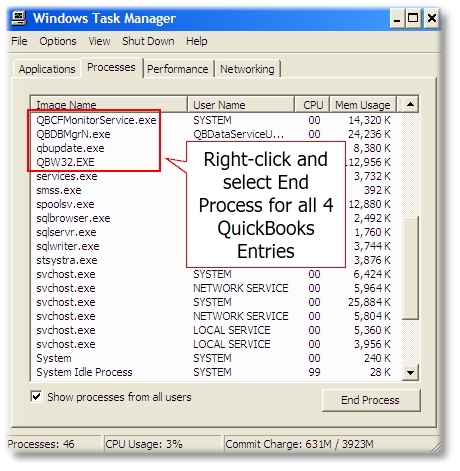
Task: Switch to the Performance tab
Action: click(178, 69)
